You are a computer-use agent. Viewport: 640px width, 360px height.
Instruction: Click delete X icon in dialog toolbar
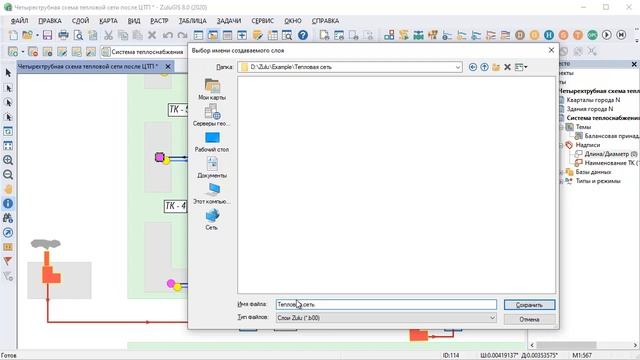pos(507,67)
